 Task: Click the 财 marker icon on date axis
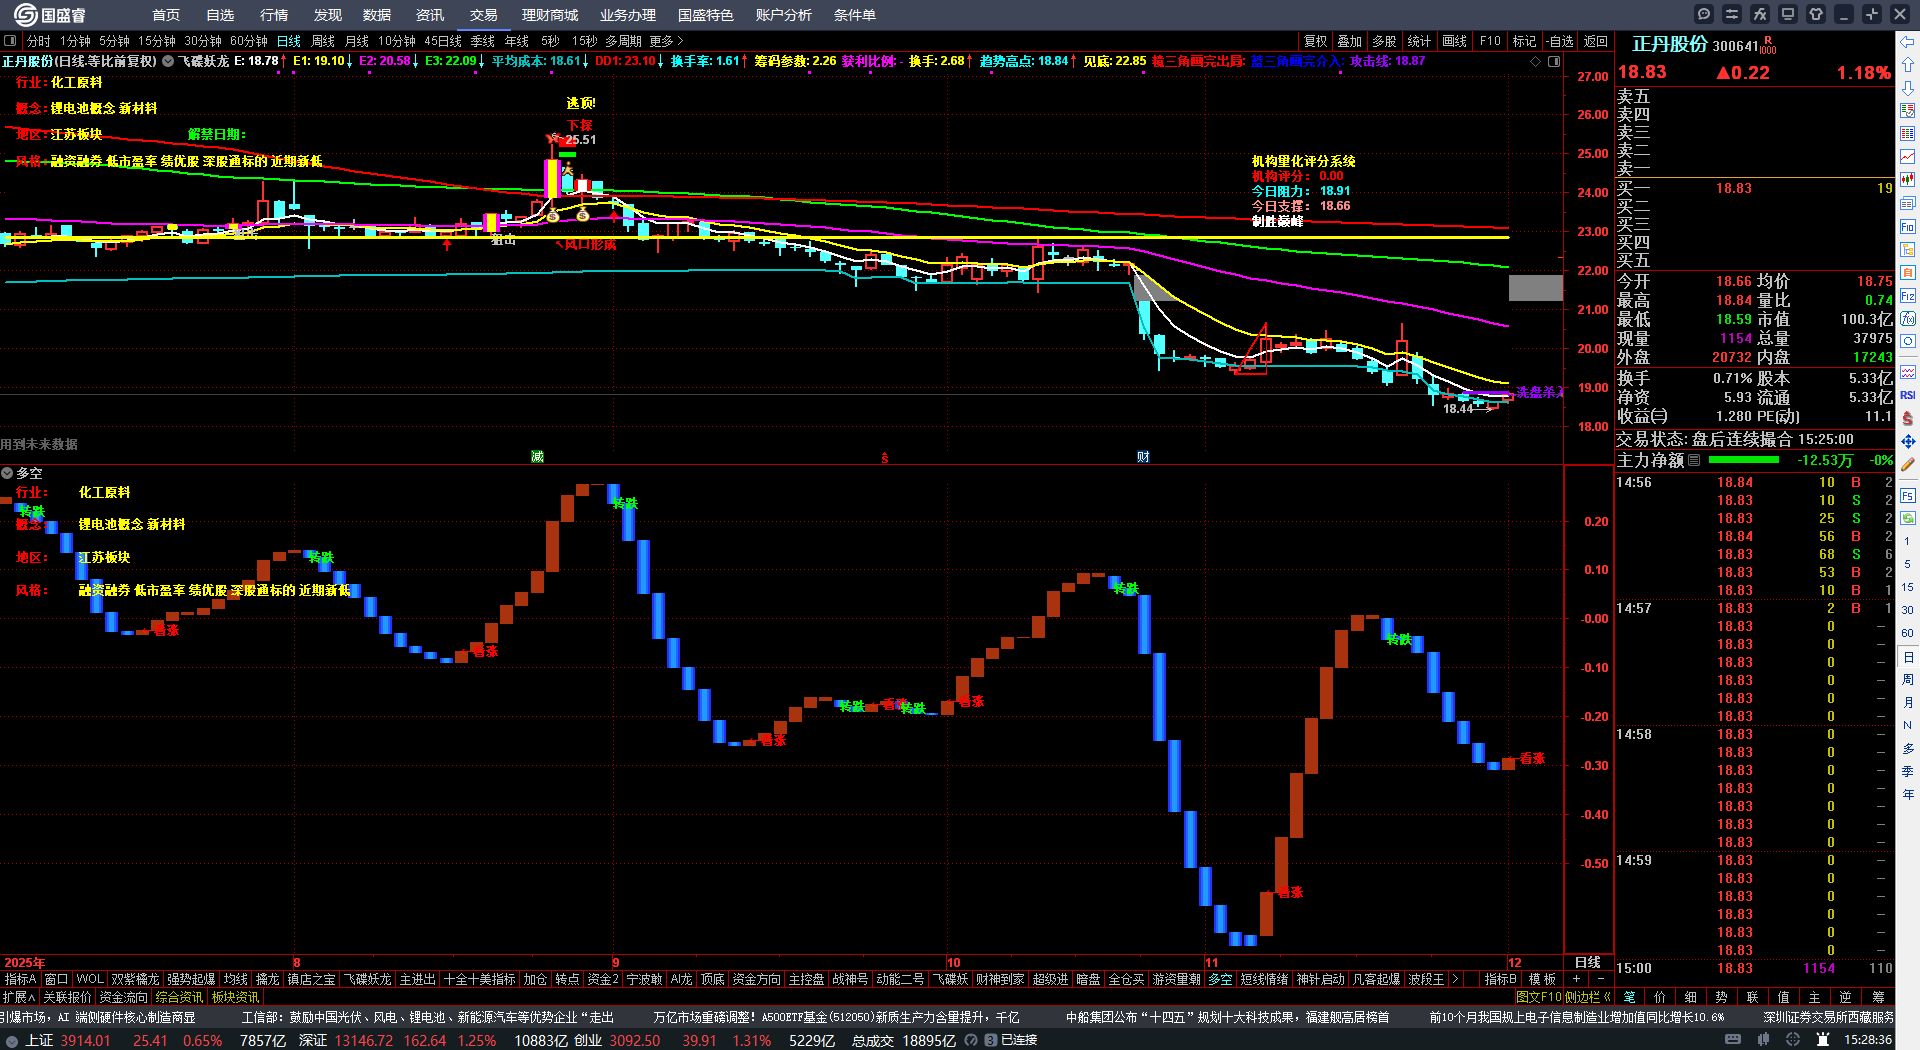pyautogui.click(x=1143, y=457)
